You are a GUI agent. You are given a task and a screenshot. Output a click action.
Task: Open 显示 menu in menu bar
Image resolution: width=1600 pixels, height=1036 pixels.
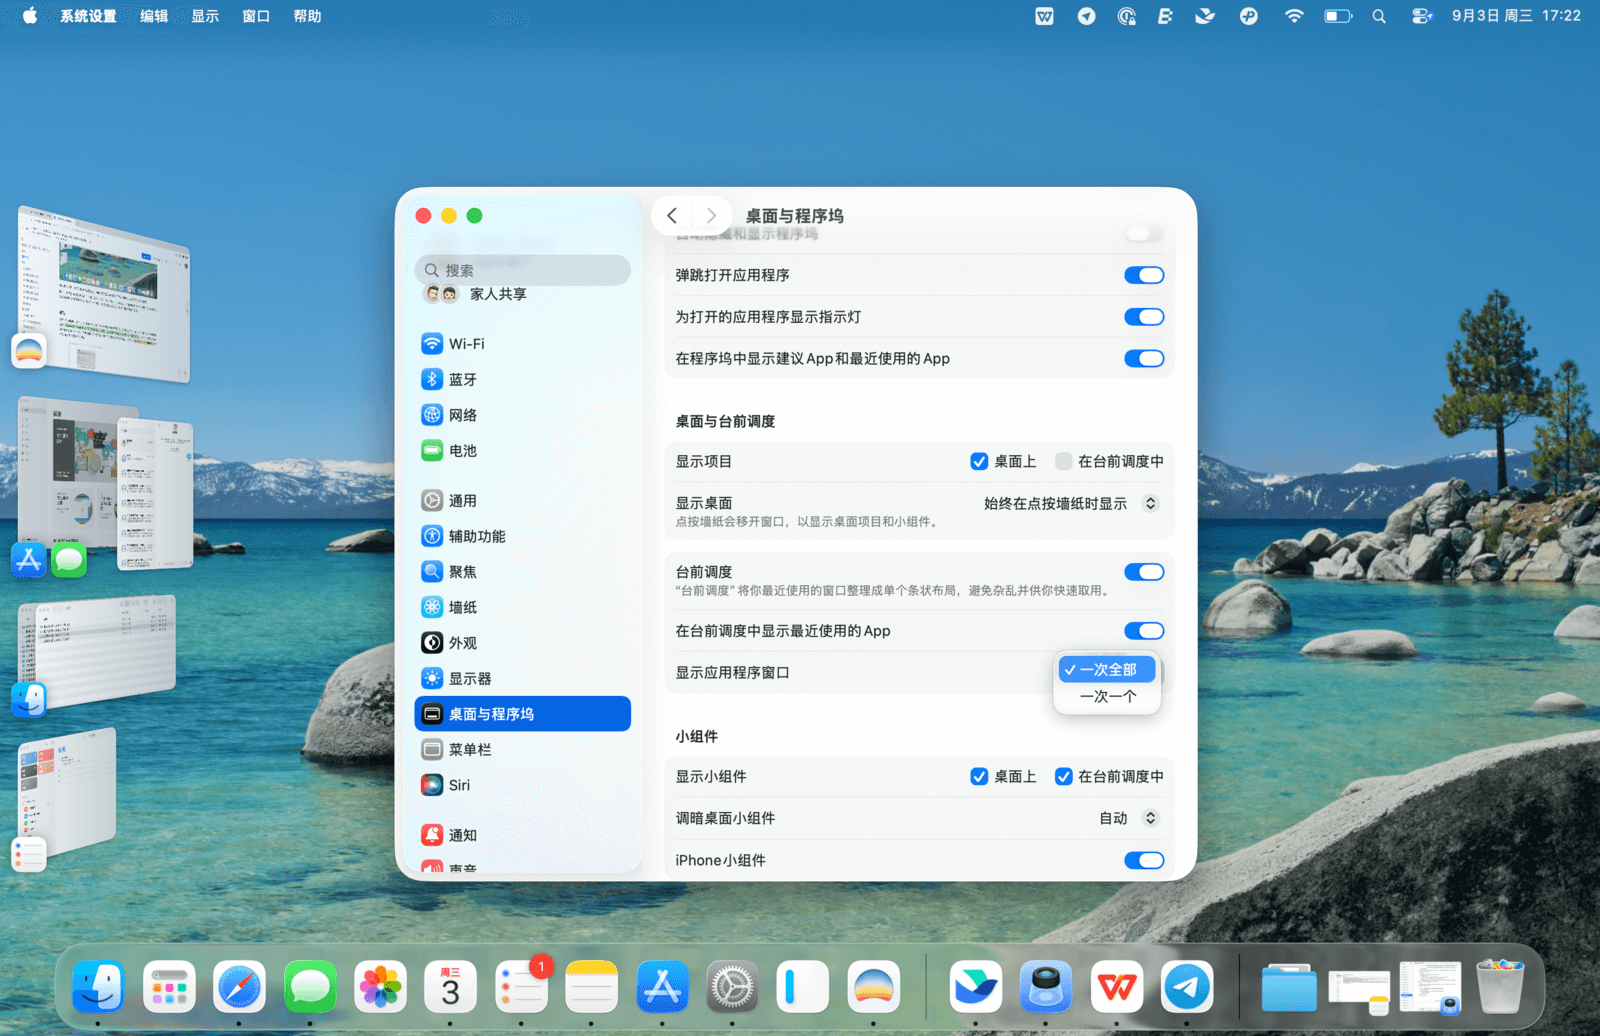(x=205, y=16)
